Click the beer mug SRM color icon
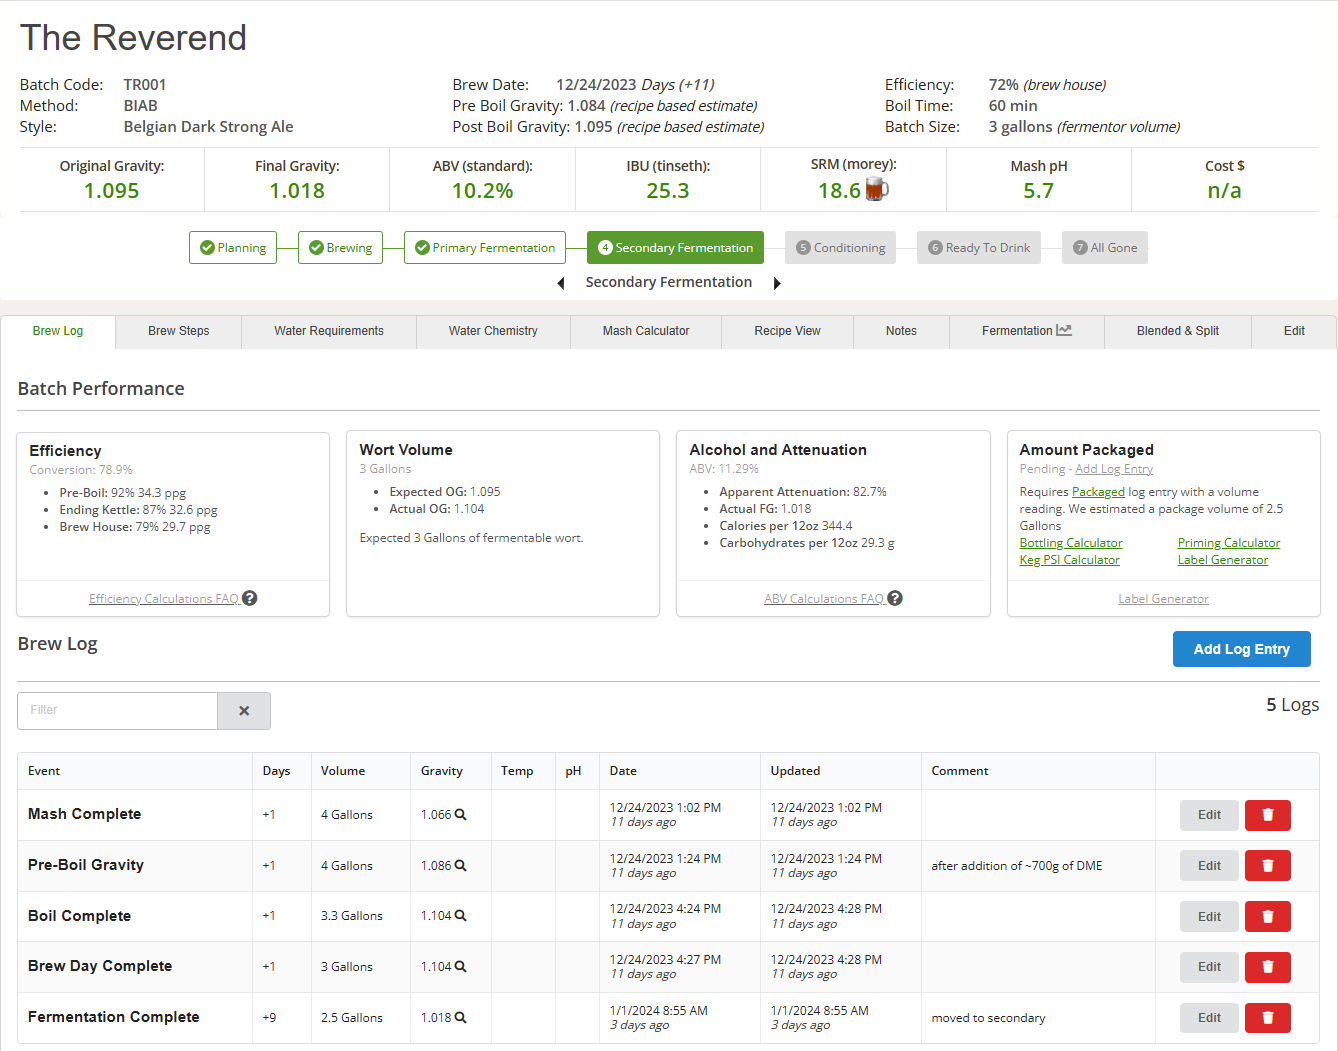 (x=877, y=189)
